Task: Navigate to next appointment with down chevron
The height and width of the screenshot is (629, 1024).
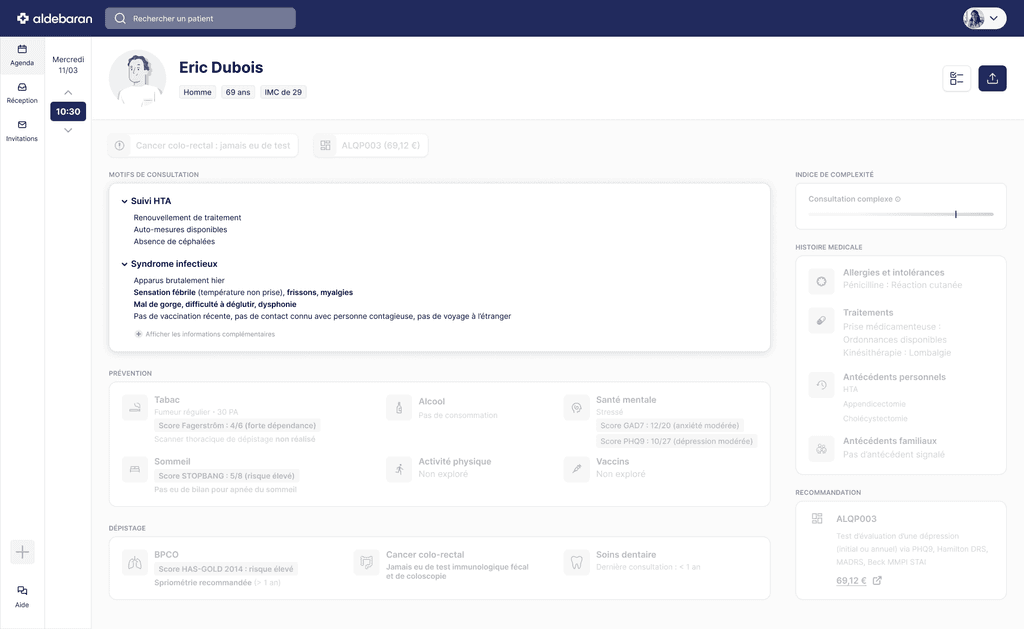Action: (67, 130)
